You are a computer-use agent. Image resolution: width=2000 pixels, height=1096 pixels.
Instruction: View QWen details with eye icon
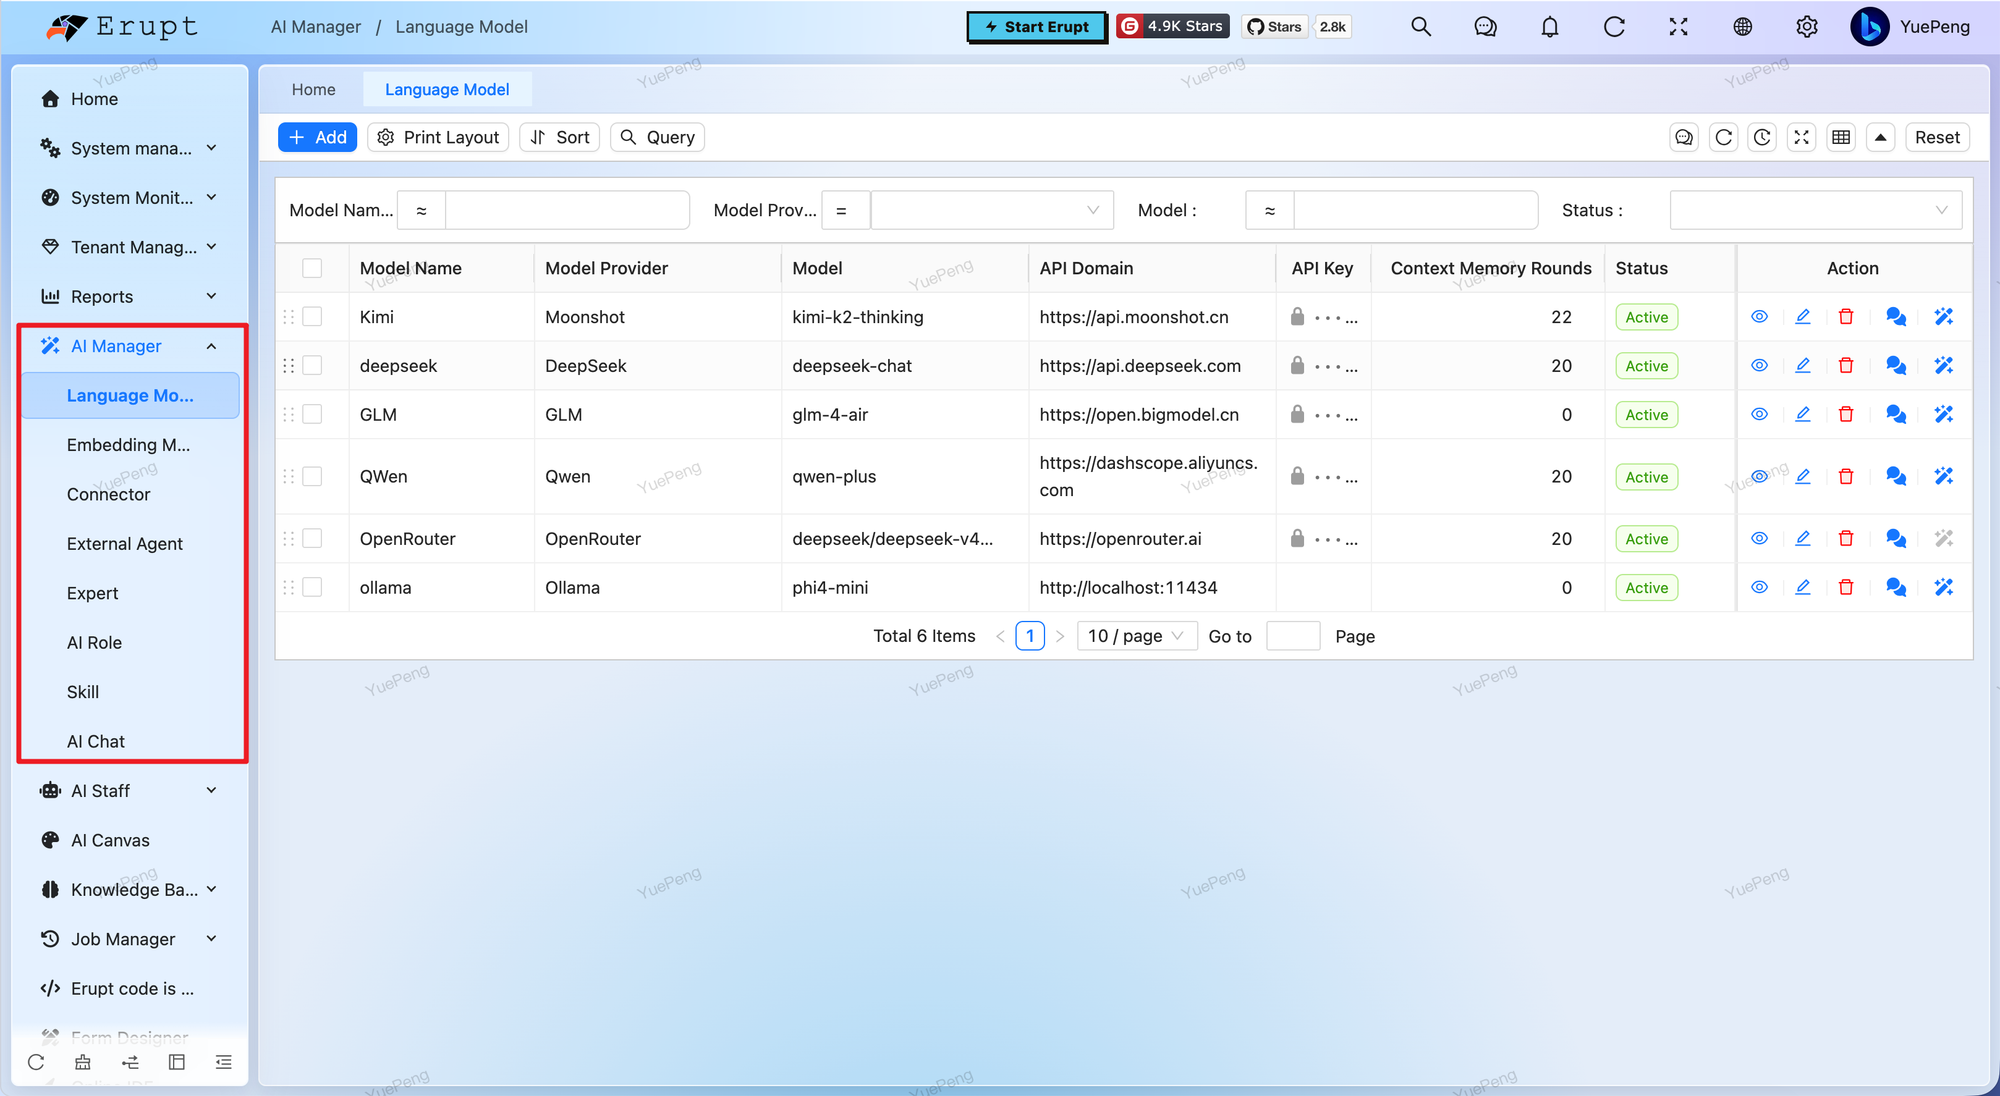click(1760, 477)
